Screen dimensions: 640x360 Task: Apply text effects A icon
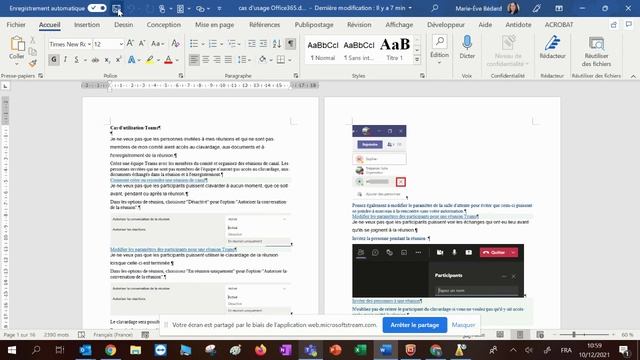pyautogui.click(x=131, y=60)
